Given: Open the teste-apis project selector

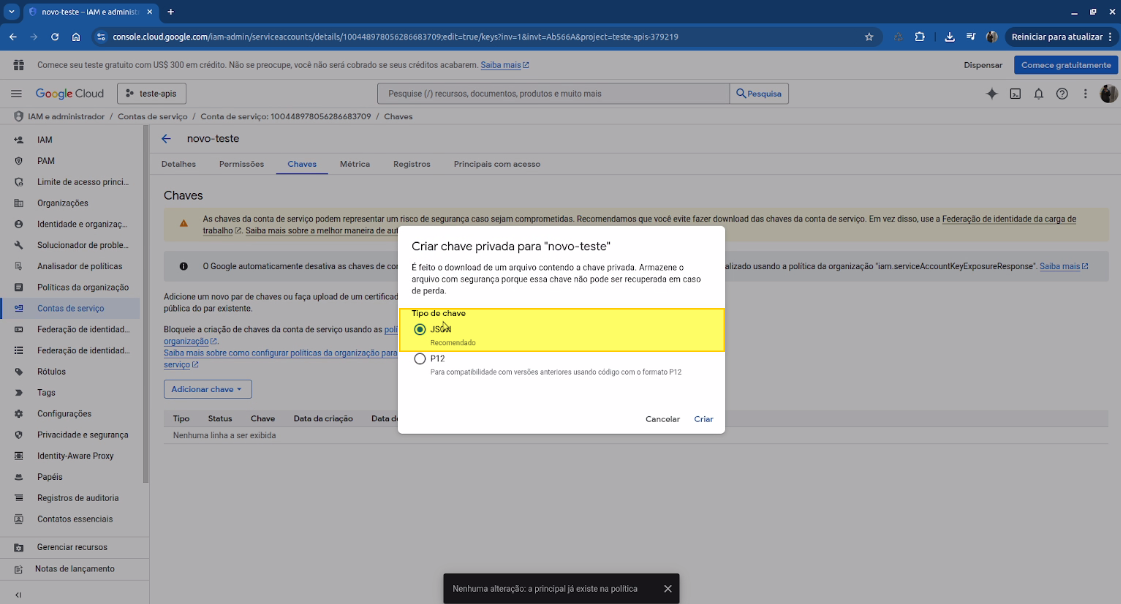Looking at the screenshot, I should tap(152, 94).
